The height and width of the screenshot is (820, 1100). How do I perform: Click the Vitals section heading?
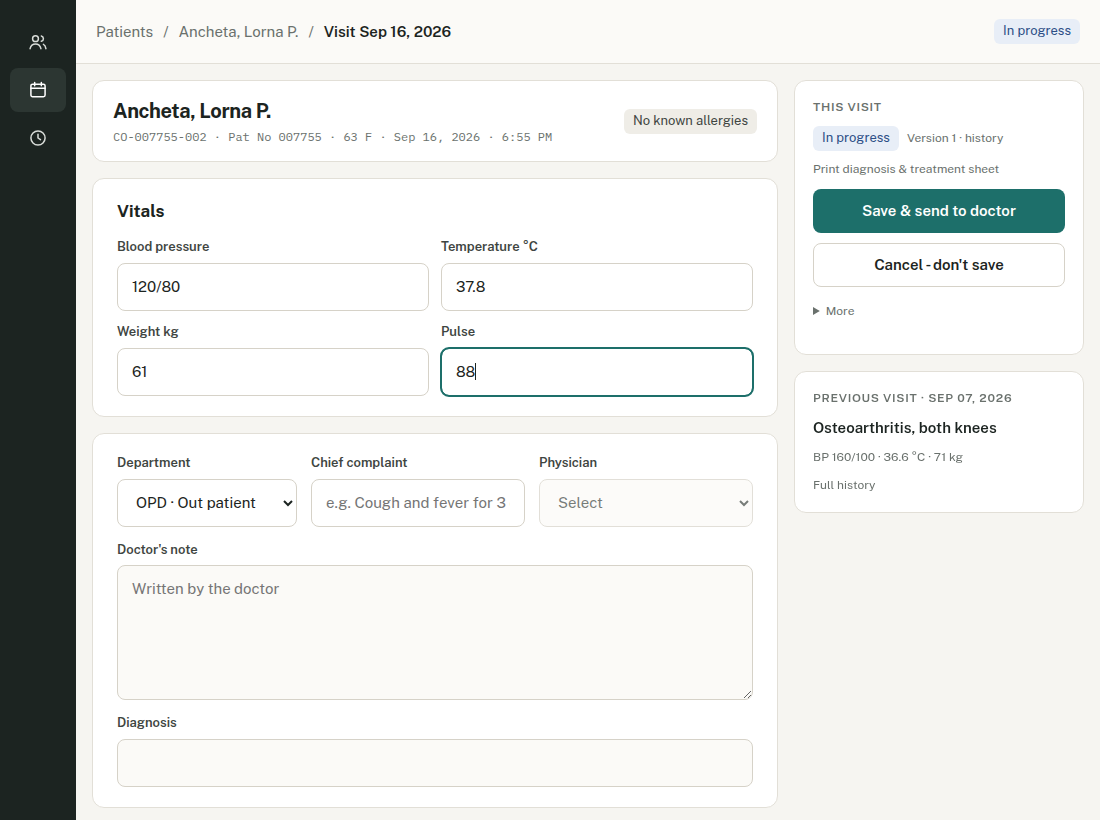tap(140, 211)
